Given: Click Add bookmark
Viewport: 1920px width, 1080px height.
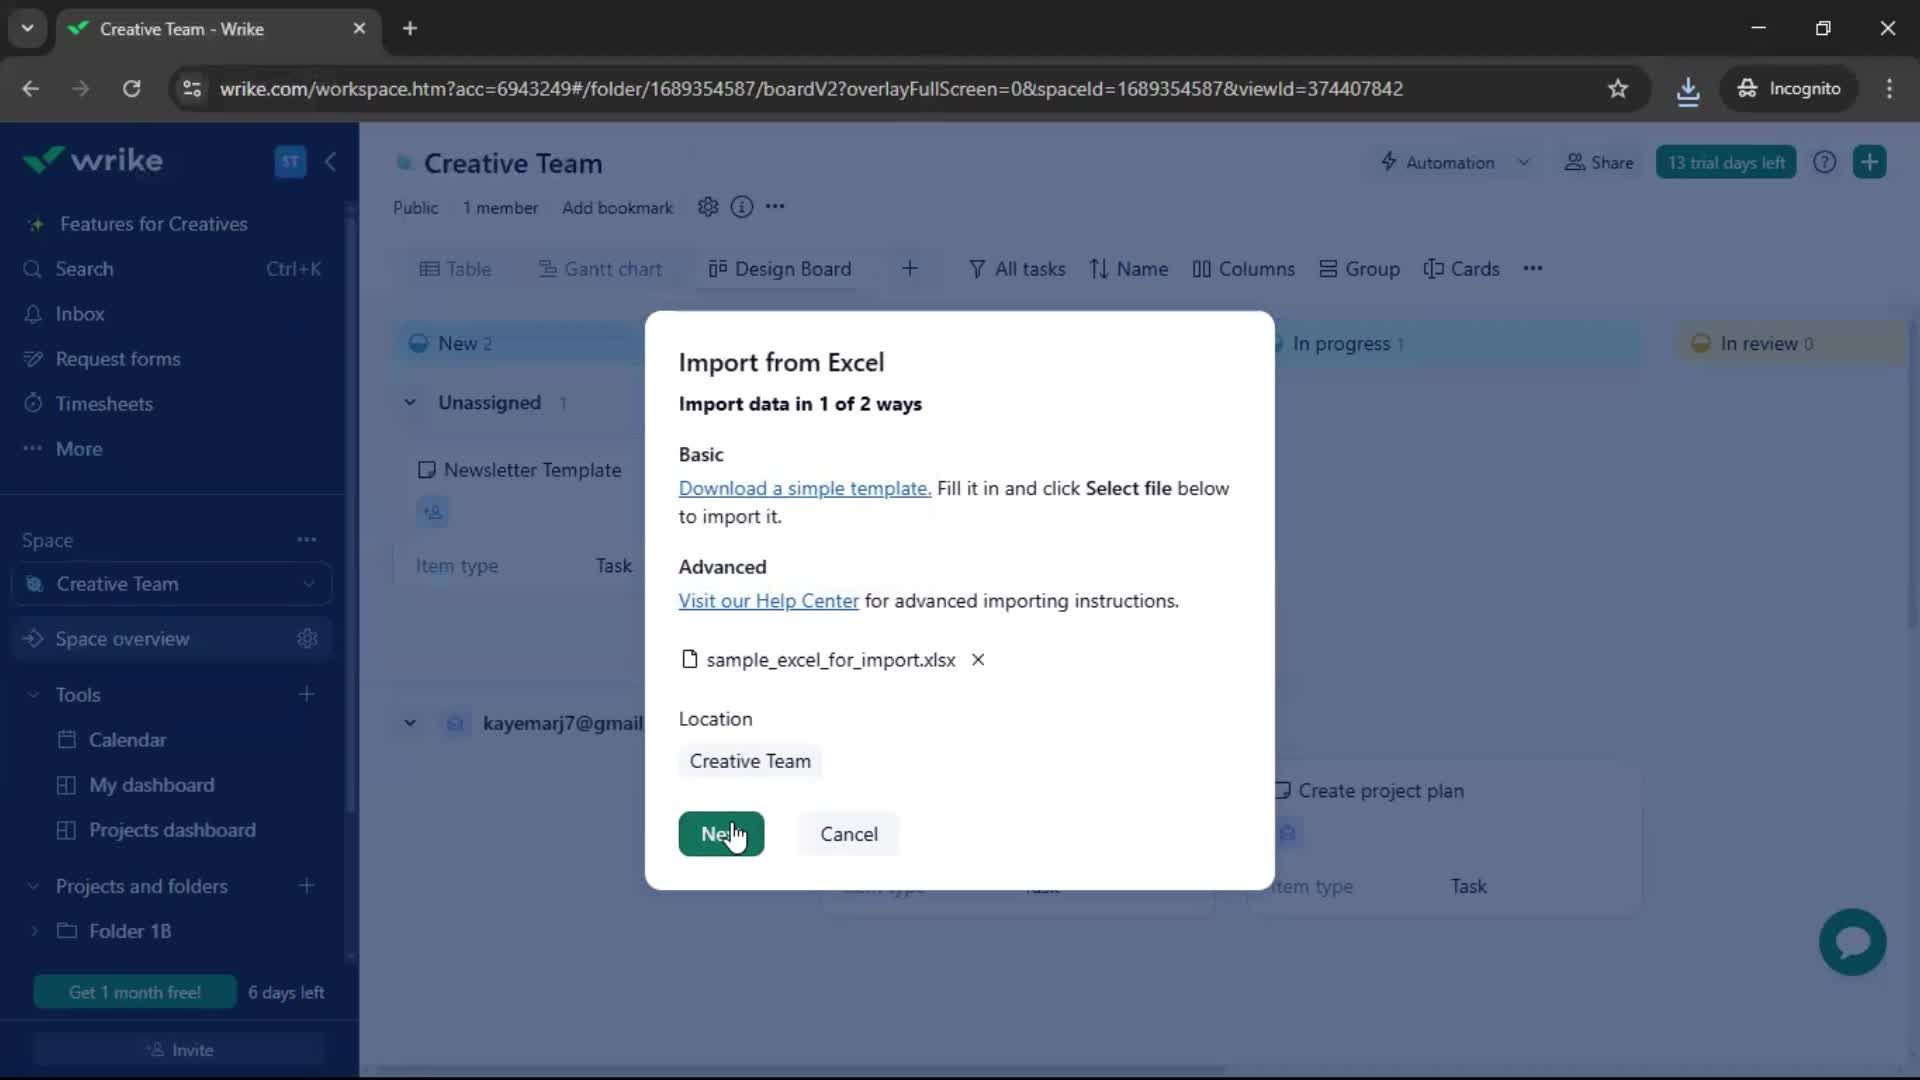Looking at the screenshot, I should pos(617,207).
